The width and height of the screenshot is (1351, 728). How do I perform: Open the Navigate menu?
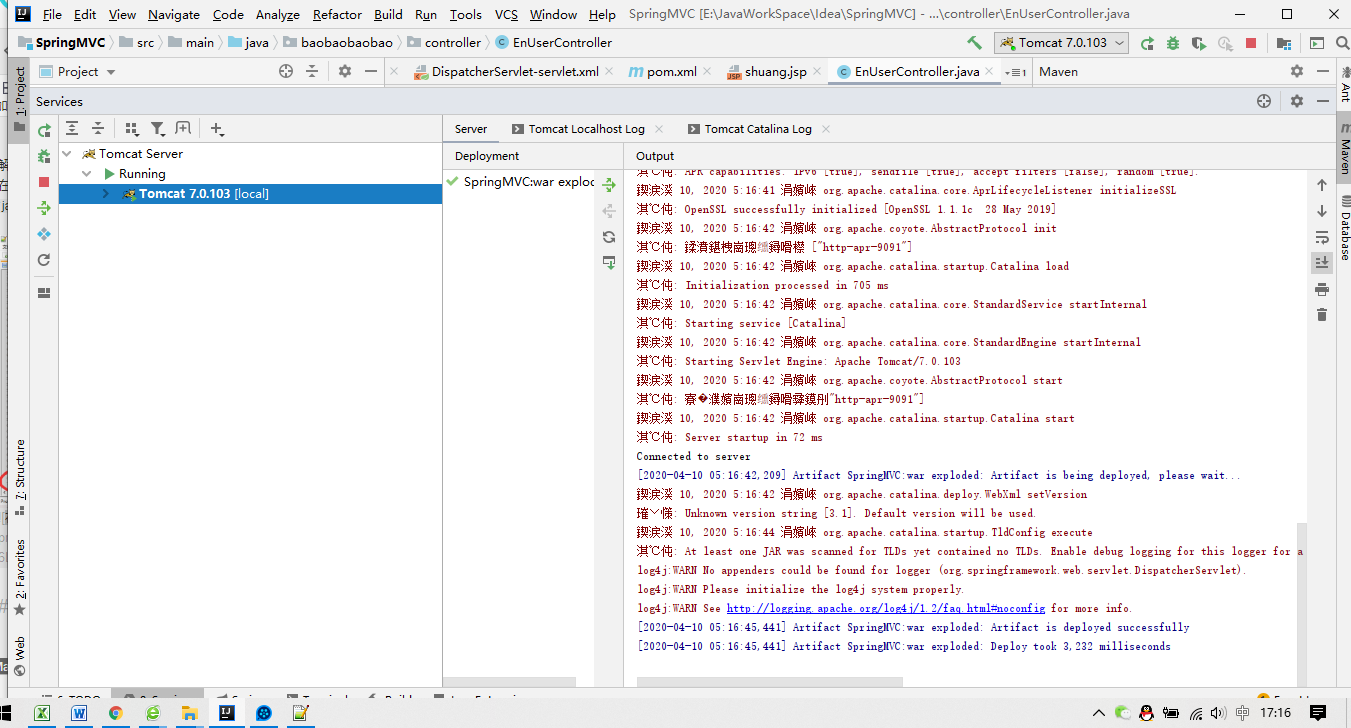[x=174, y=14]
